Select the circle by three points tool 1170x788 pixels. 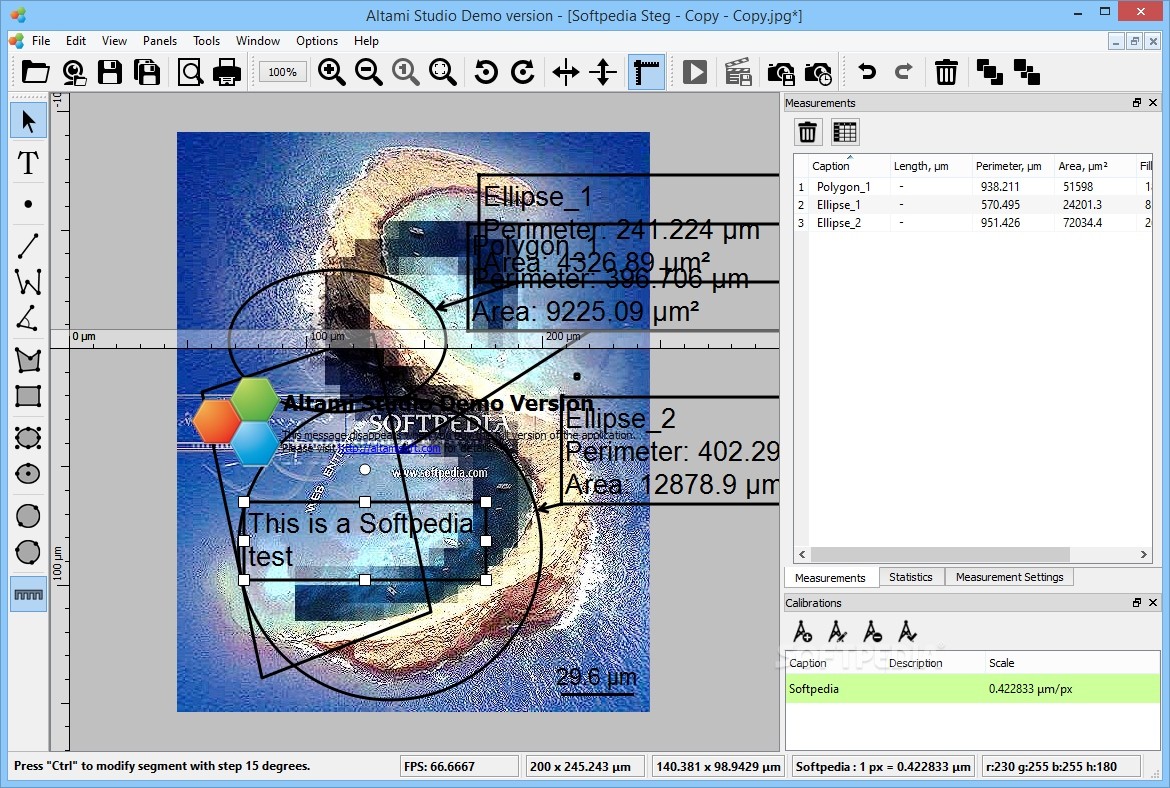(x=28, y=552)
